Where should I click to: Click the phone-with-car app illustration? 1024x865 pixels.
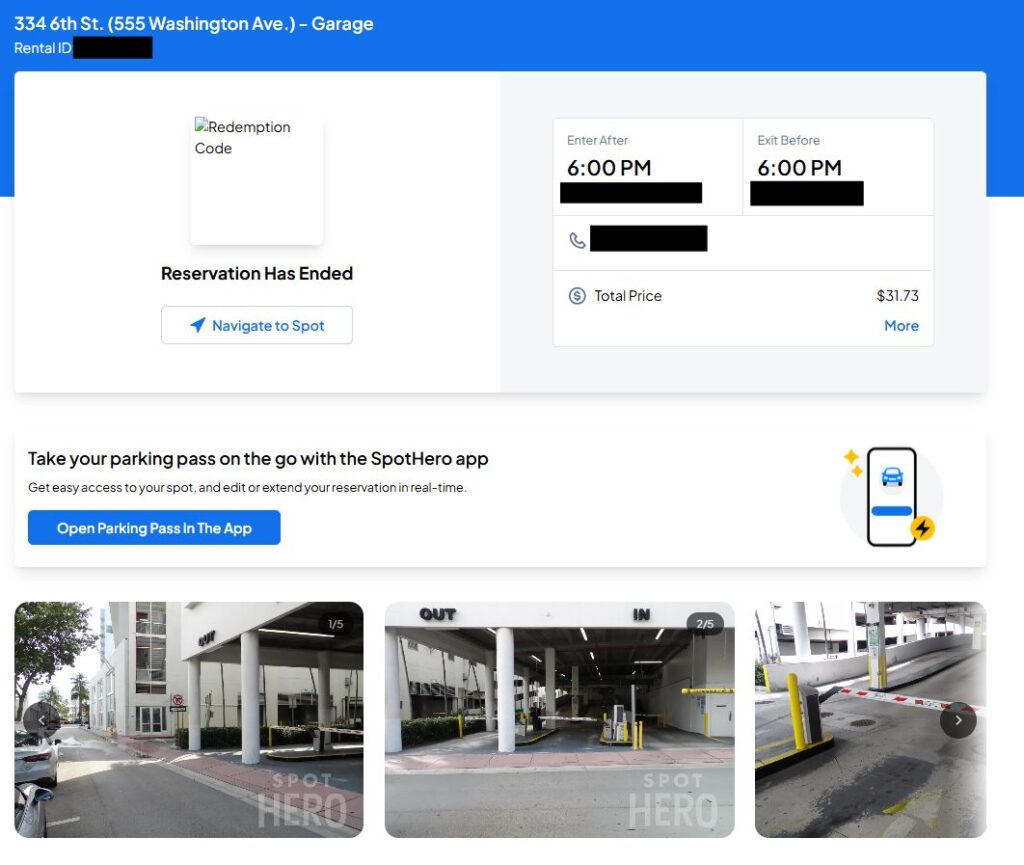(891, 496)
